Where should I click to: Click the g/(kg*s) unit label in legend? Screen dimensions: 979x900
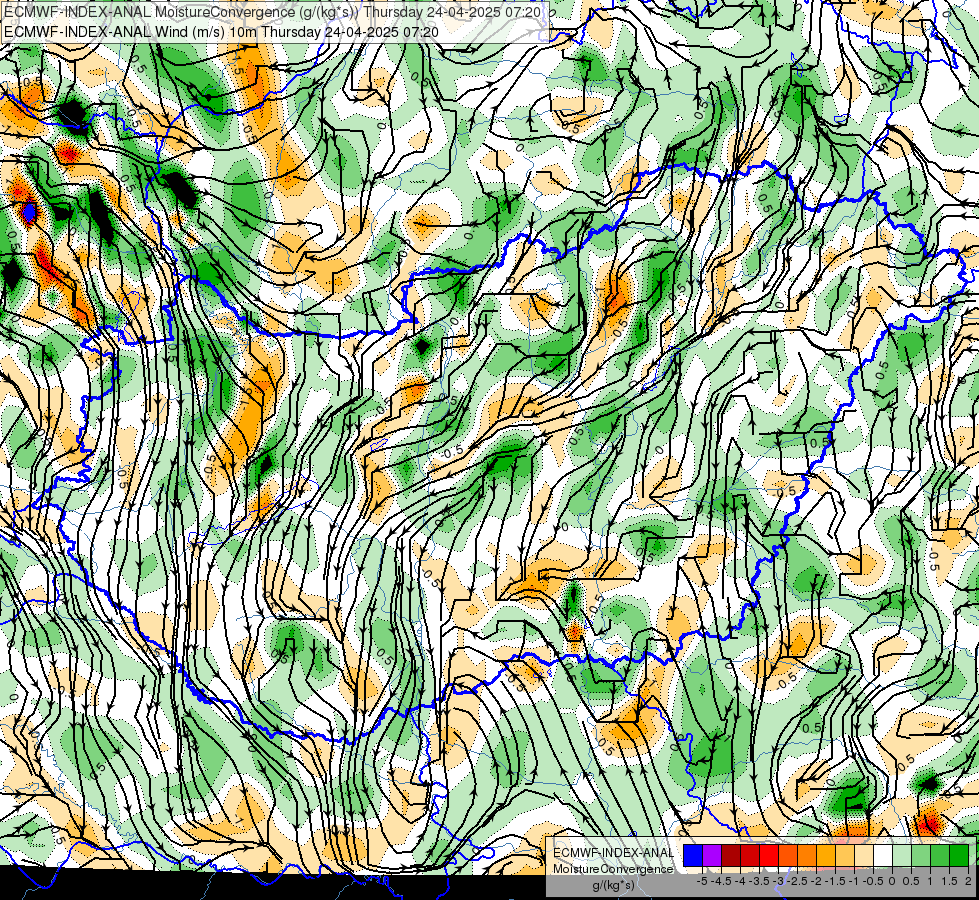pos(614,885)
